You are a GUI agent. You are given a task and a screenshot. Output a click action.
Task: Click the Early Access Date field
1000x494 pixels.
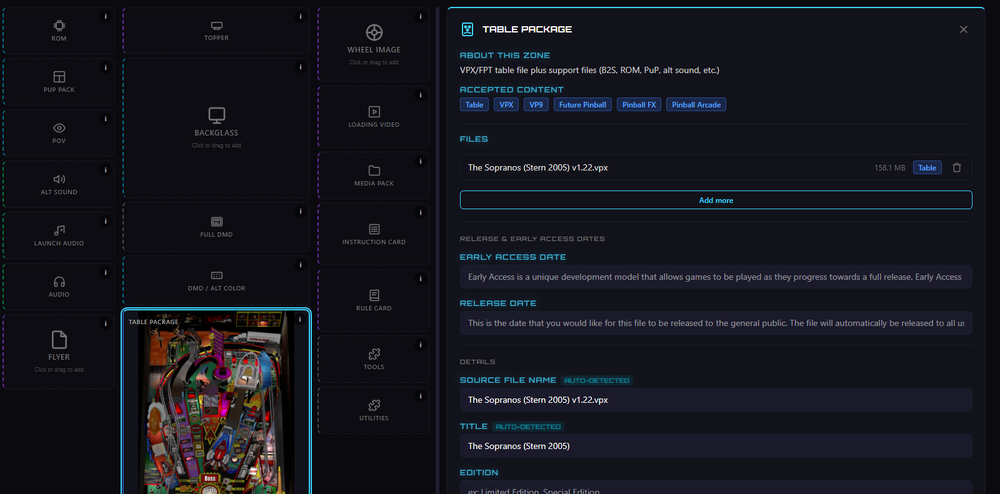coord(716,277)
